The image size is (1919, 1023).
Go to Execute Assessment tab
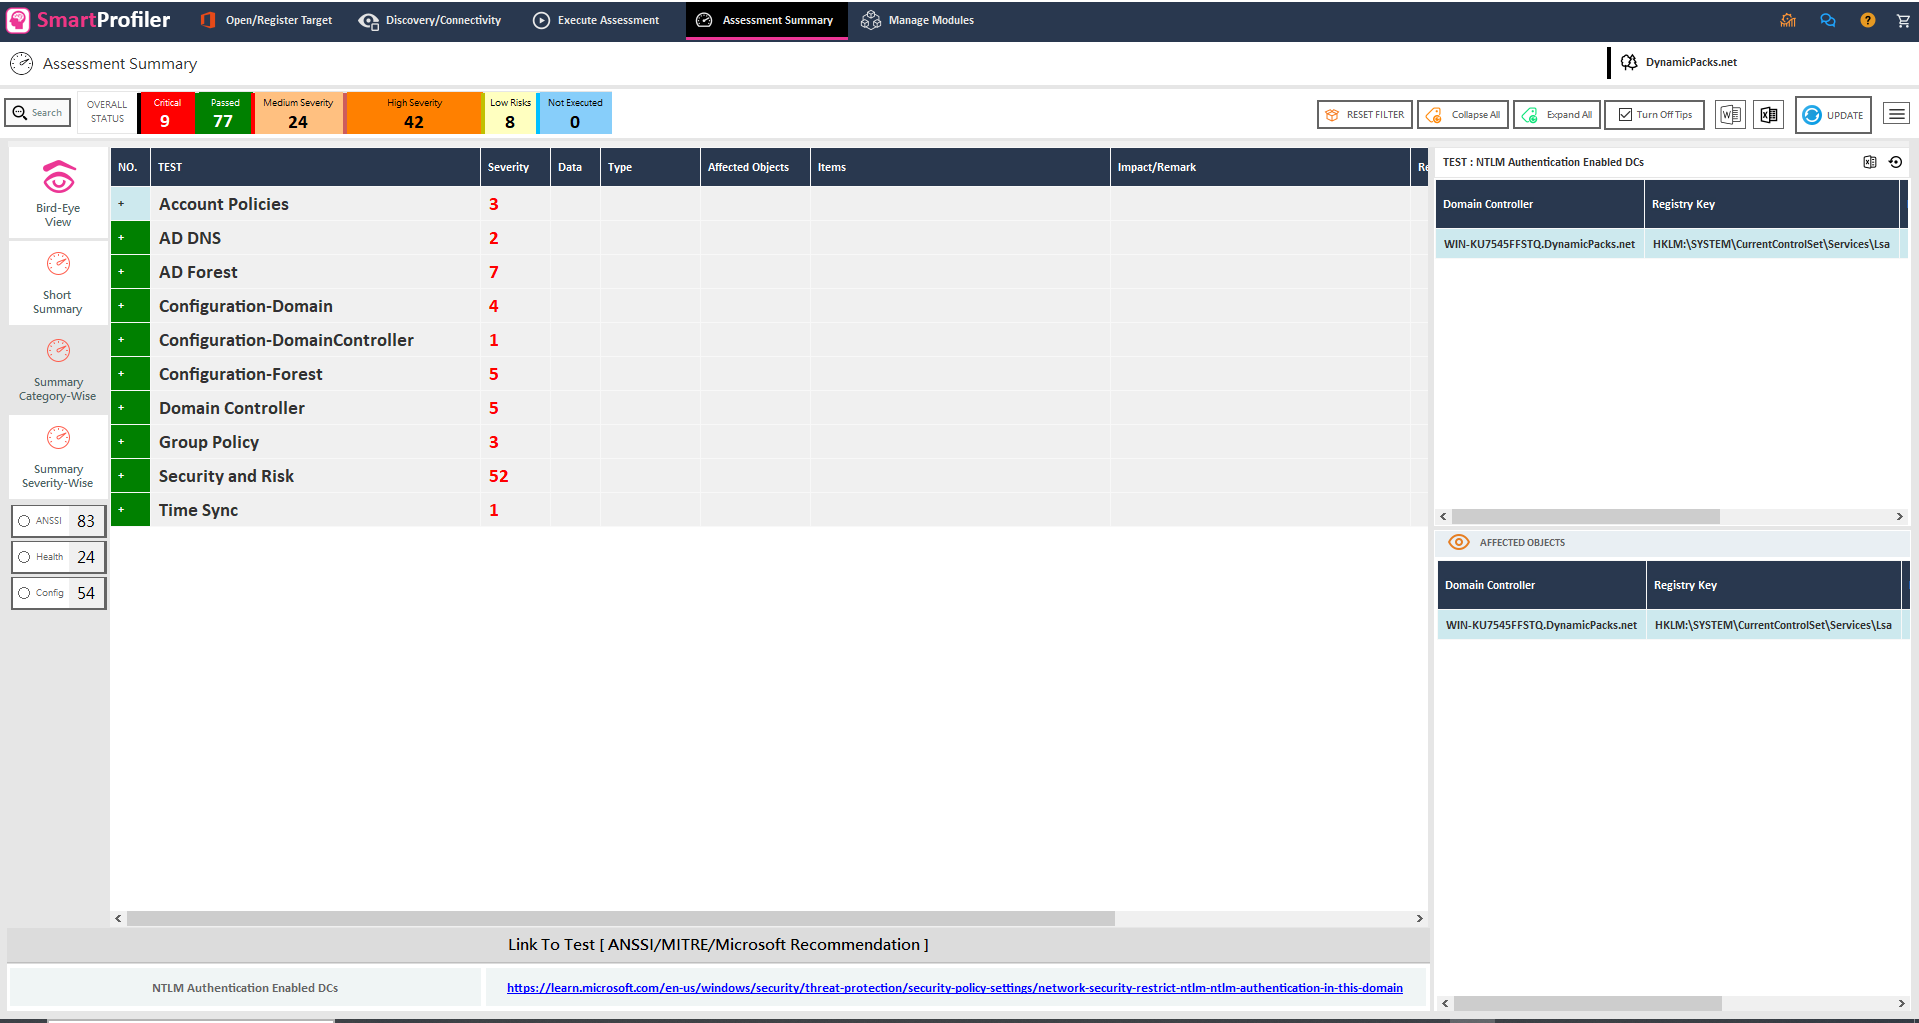596,20
